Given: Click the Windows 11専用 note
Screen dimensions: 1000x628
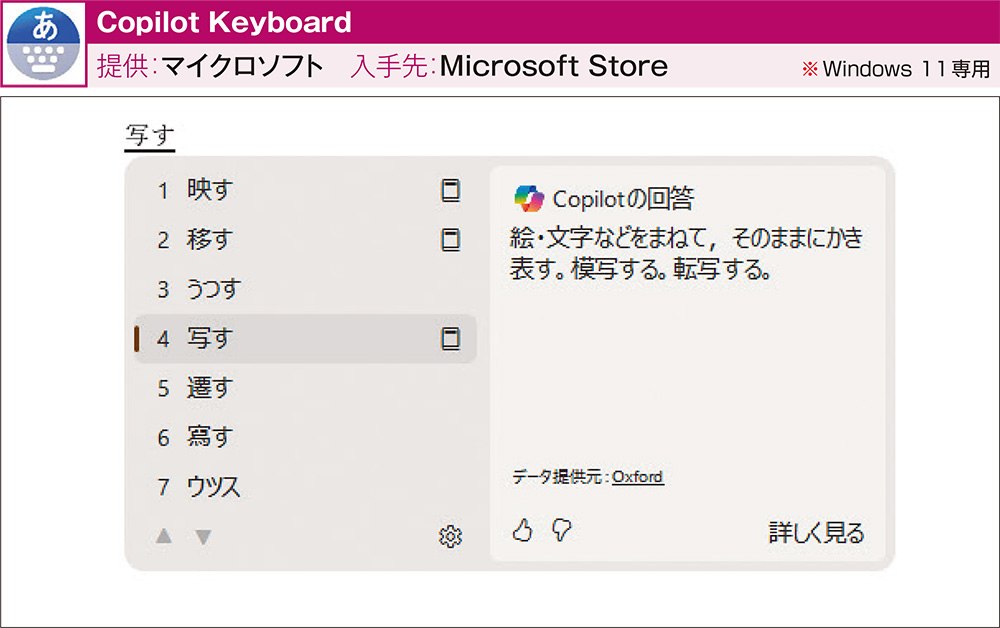Looking at the screenshot, I should [896, 68].
